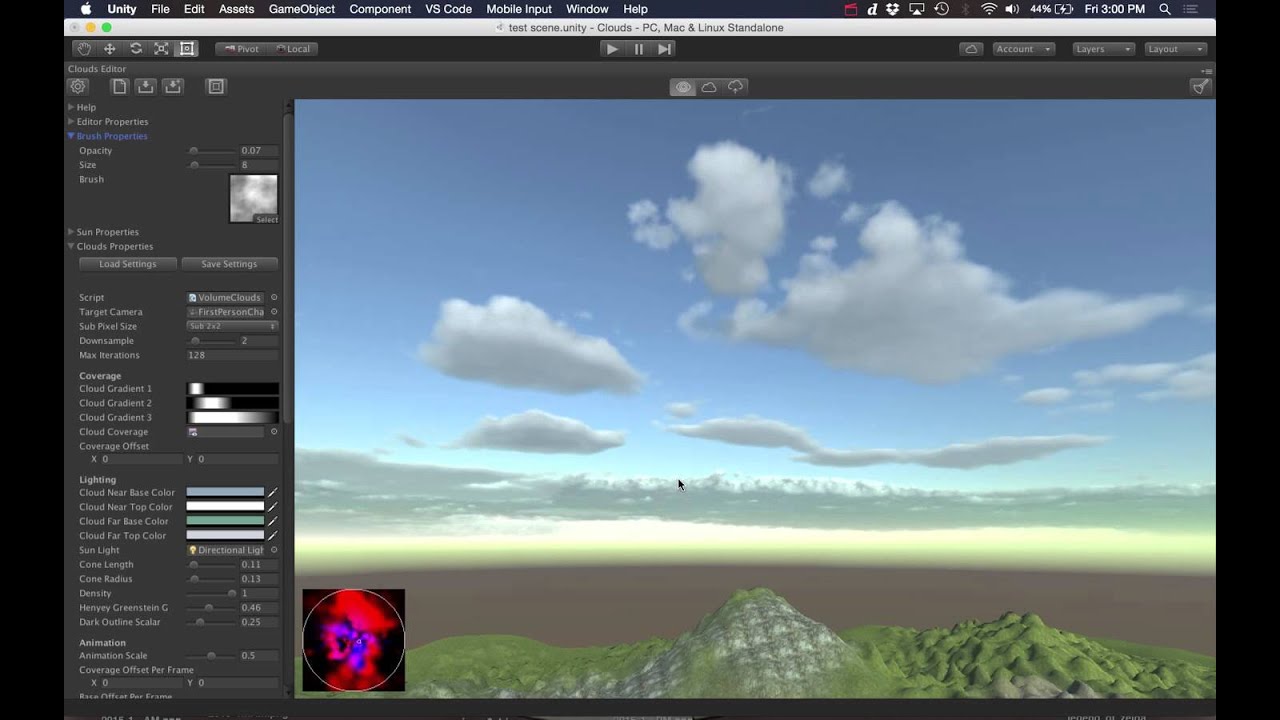Viewport: 1280px width, 720px height.
Task: Pause the game playback
Action: [639, 49]
